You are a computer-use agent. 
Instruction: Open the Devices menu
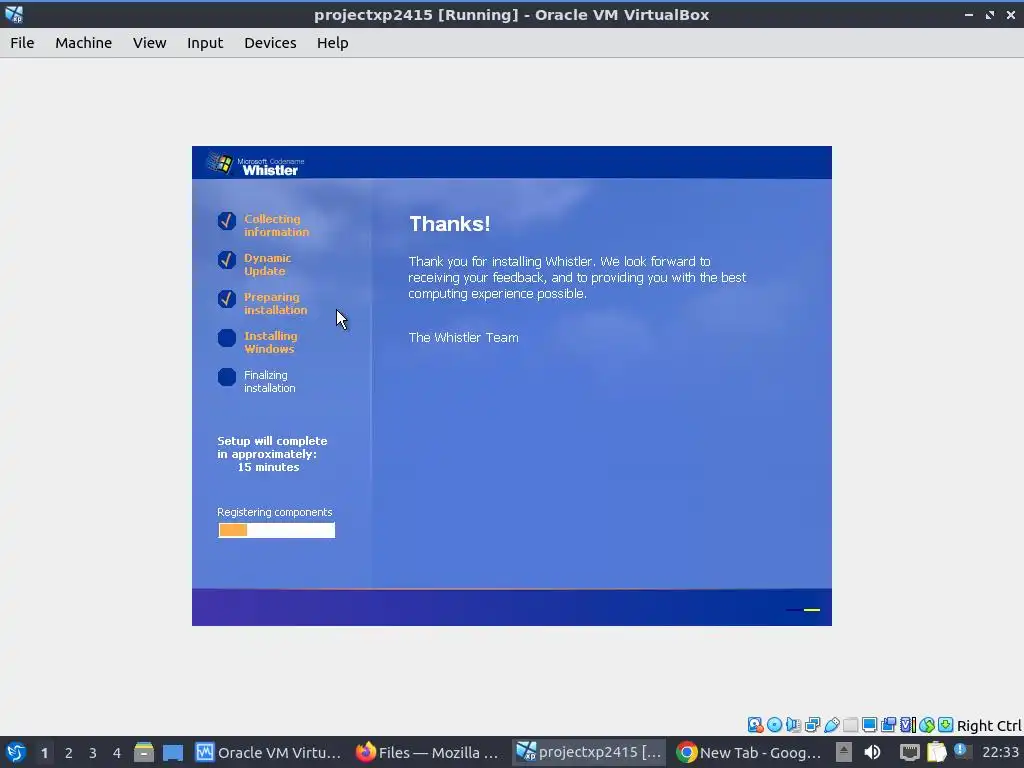[x=270, y=43]
